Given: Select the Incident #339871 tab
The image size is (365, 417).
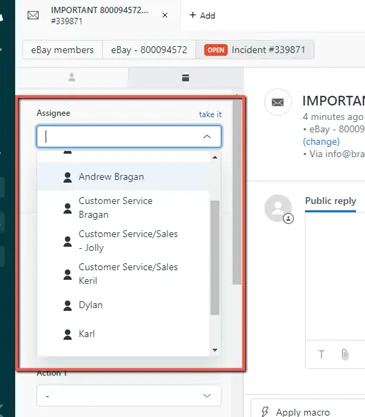Looking at the screenshot, I should point(255,50).
